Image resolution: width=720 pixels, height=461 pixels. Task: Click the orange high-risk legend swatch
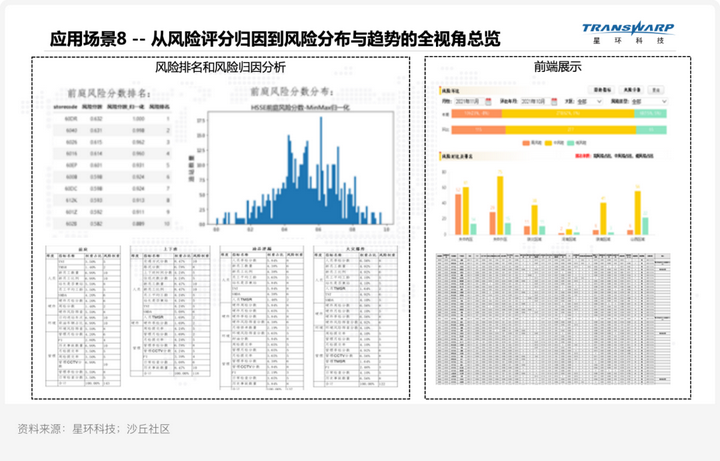(526, 143)
